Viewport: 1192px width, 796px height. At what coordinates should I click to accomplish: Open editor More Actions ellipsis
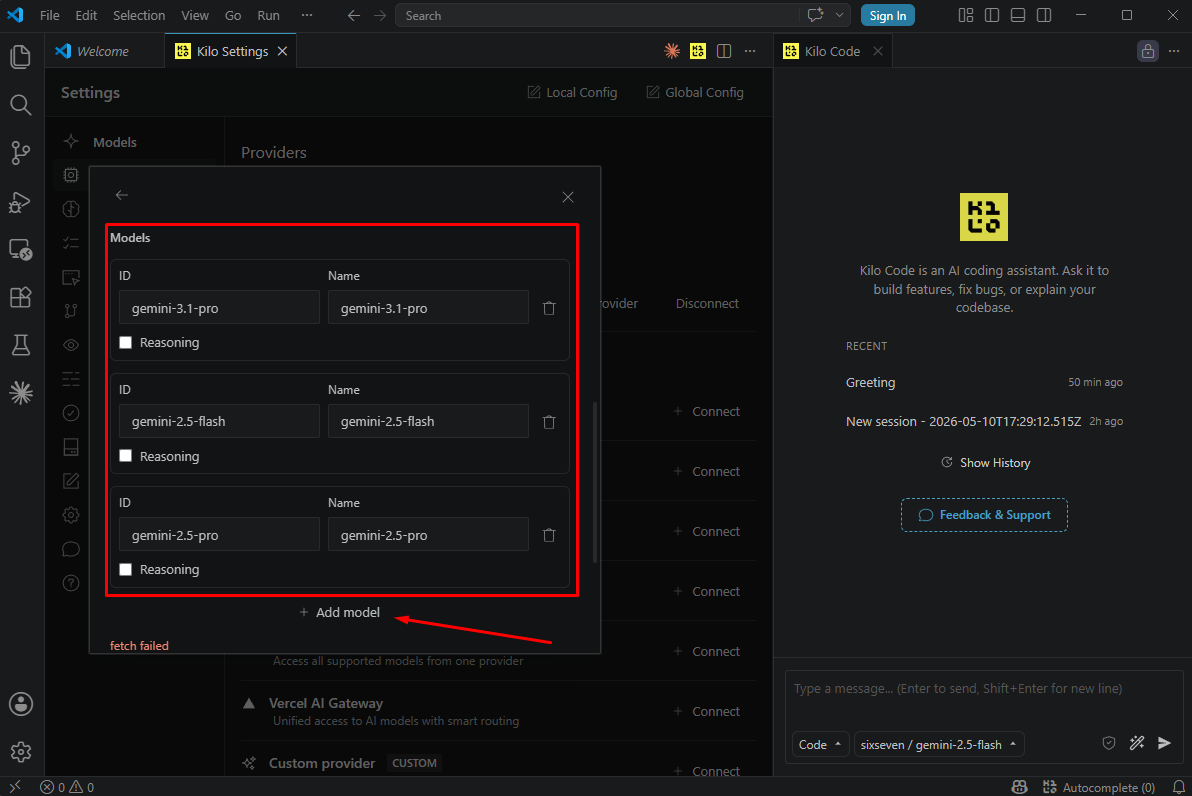750,51
